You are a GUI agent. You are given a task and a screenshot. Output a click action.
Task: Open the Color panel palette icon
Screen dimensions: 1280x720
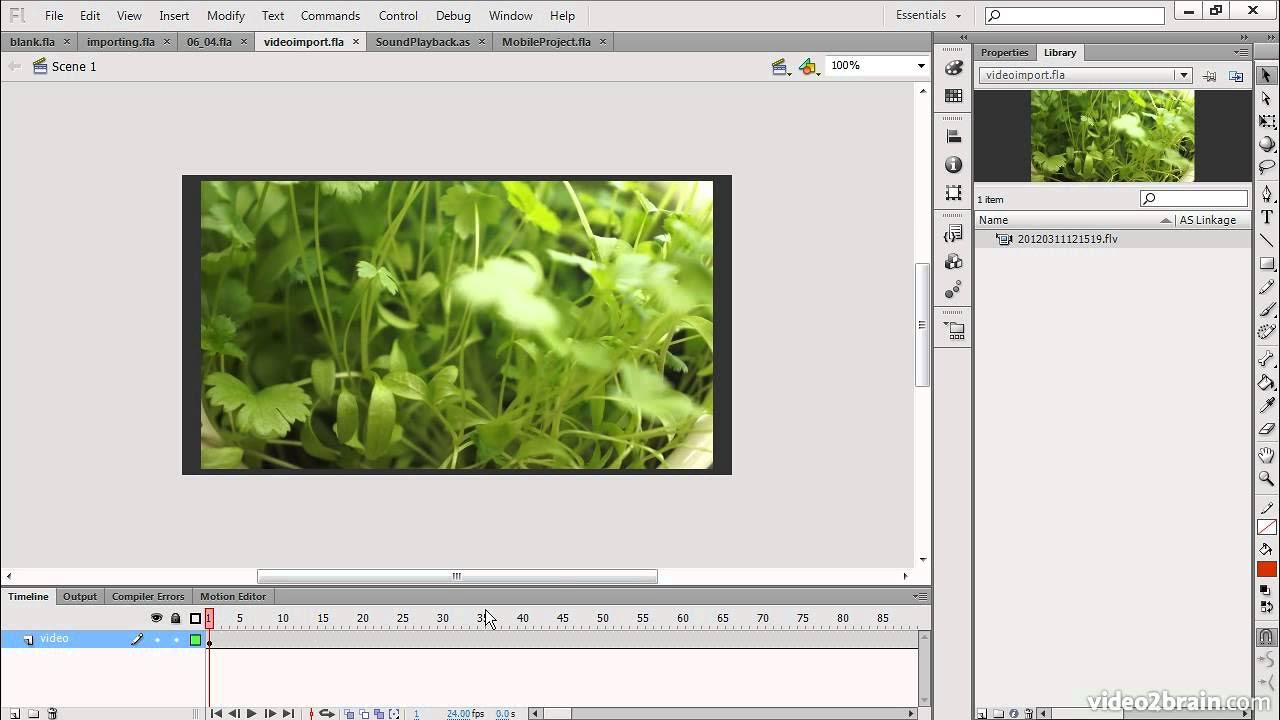tap(954, 68)
